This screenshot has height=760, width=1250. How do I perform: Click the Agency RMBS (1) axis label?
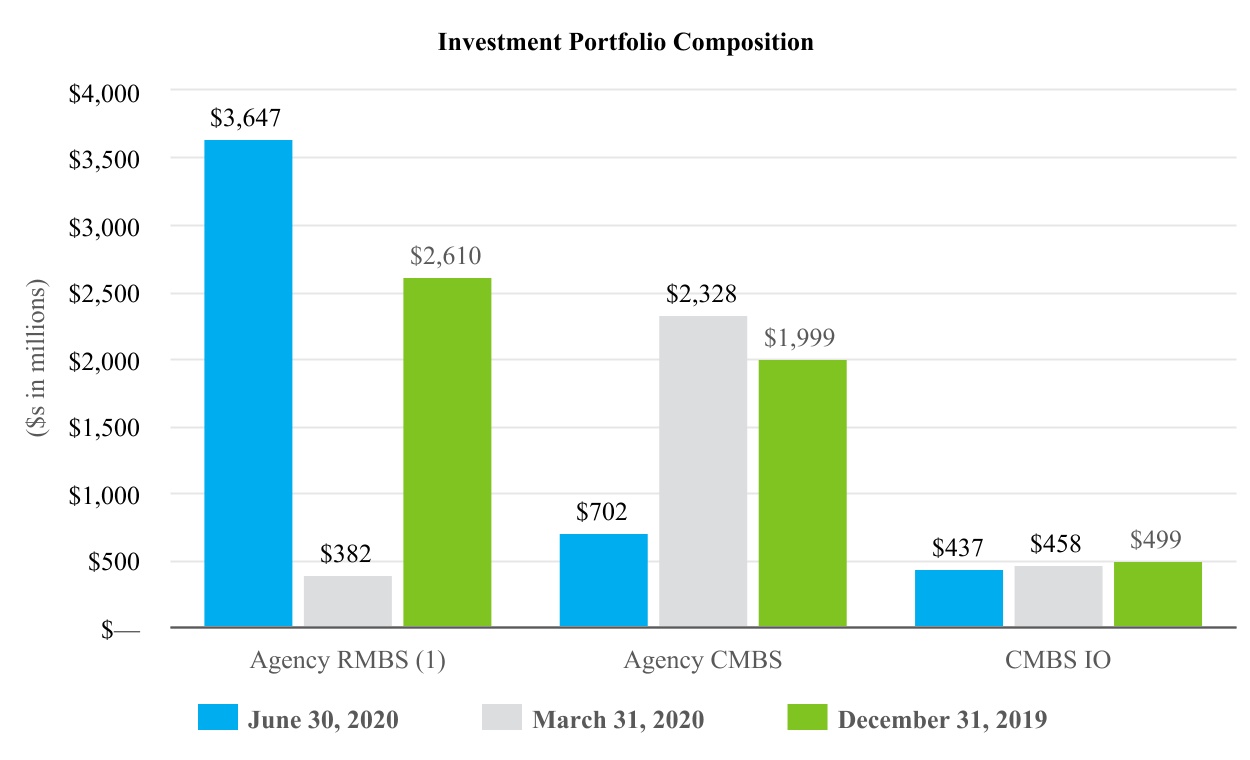[347, 661]
